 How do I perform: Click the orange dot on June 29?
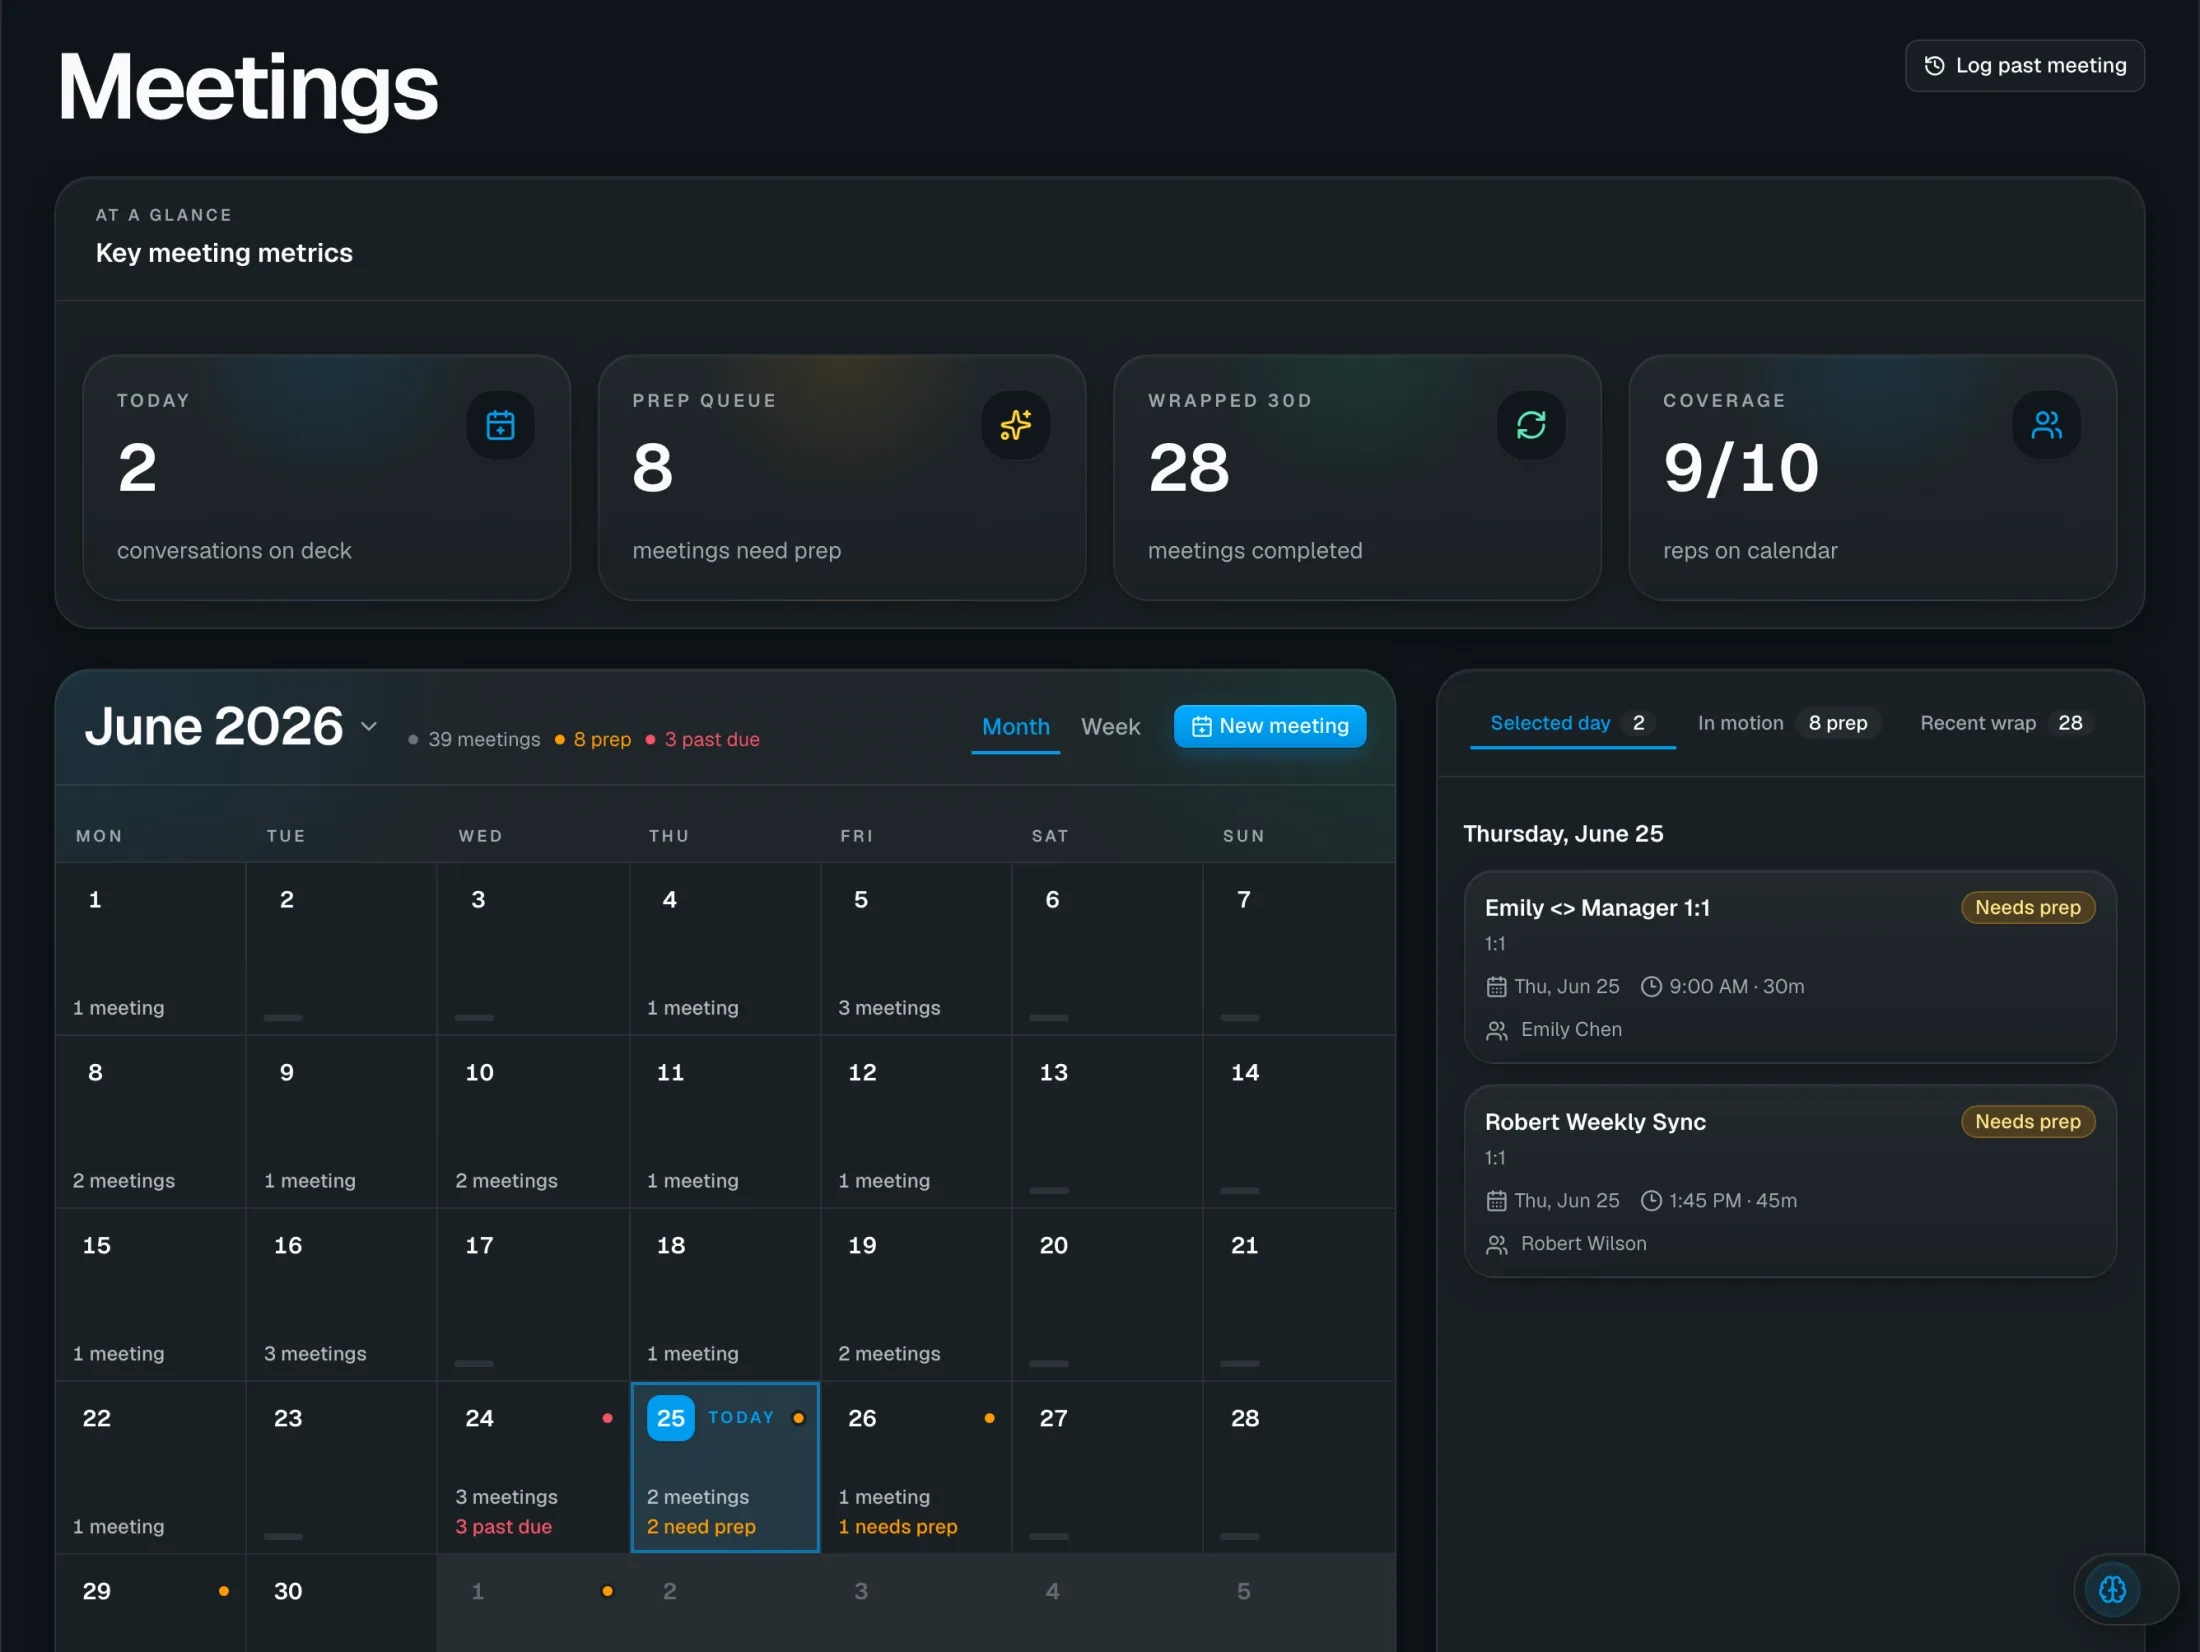(x=223, y=1591)
